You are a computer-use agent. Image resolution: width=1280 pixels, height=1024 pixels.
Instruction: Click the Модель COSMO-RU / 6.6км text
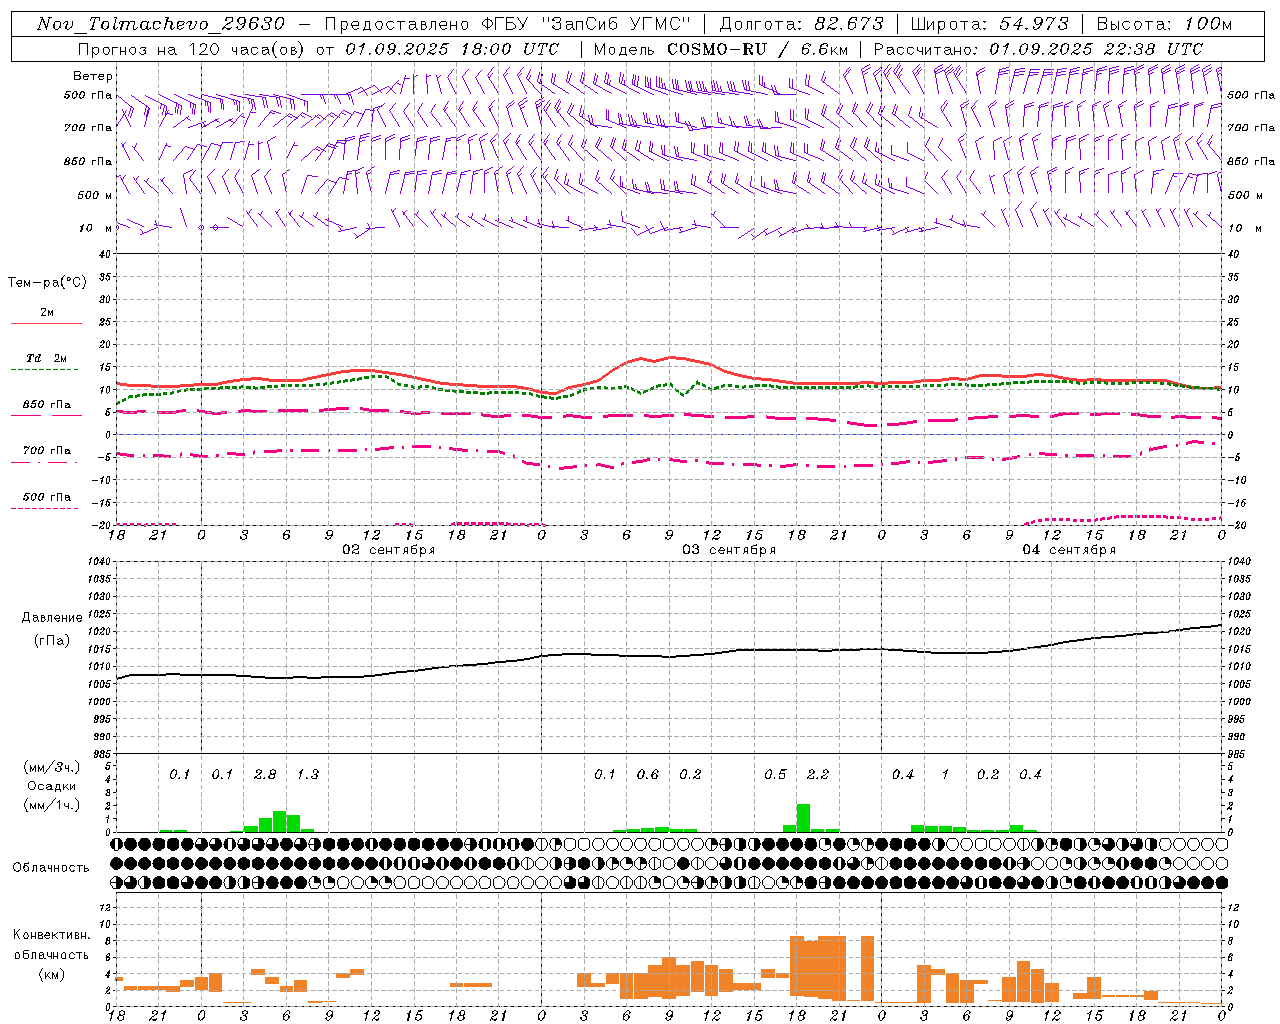click(721, 49)
